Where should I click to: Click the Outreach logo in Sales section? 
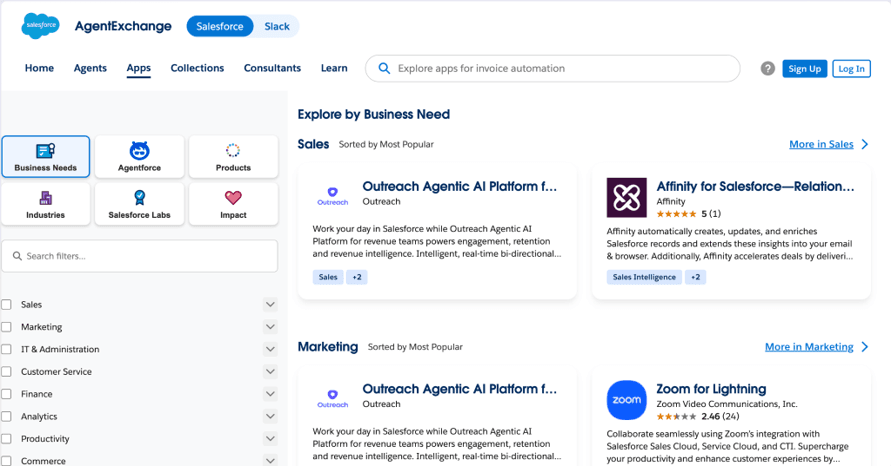332,196
